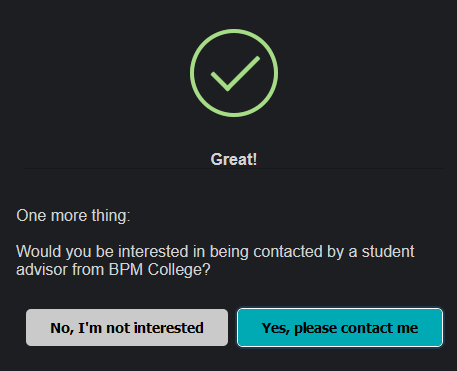The image size is (457, 371).
Task: Accept the advisor contact with the teal button
Action: point(340,327)
